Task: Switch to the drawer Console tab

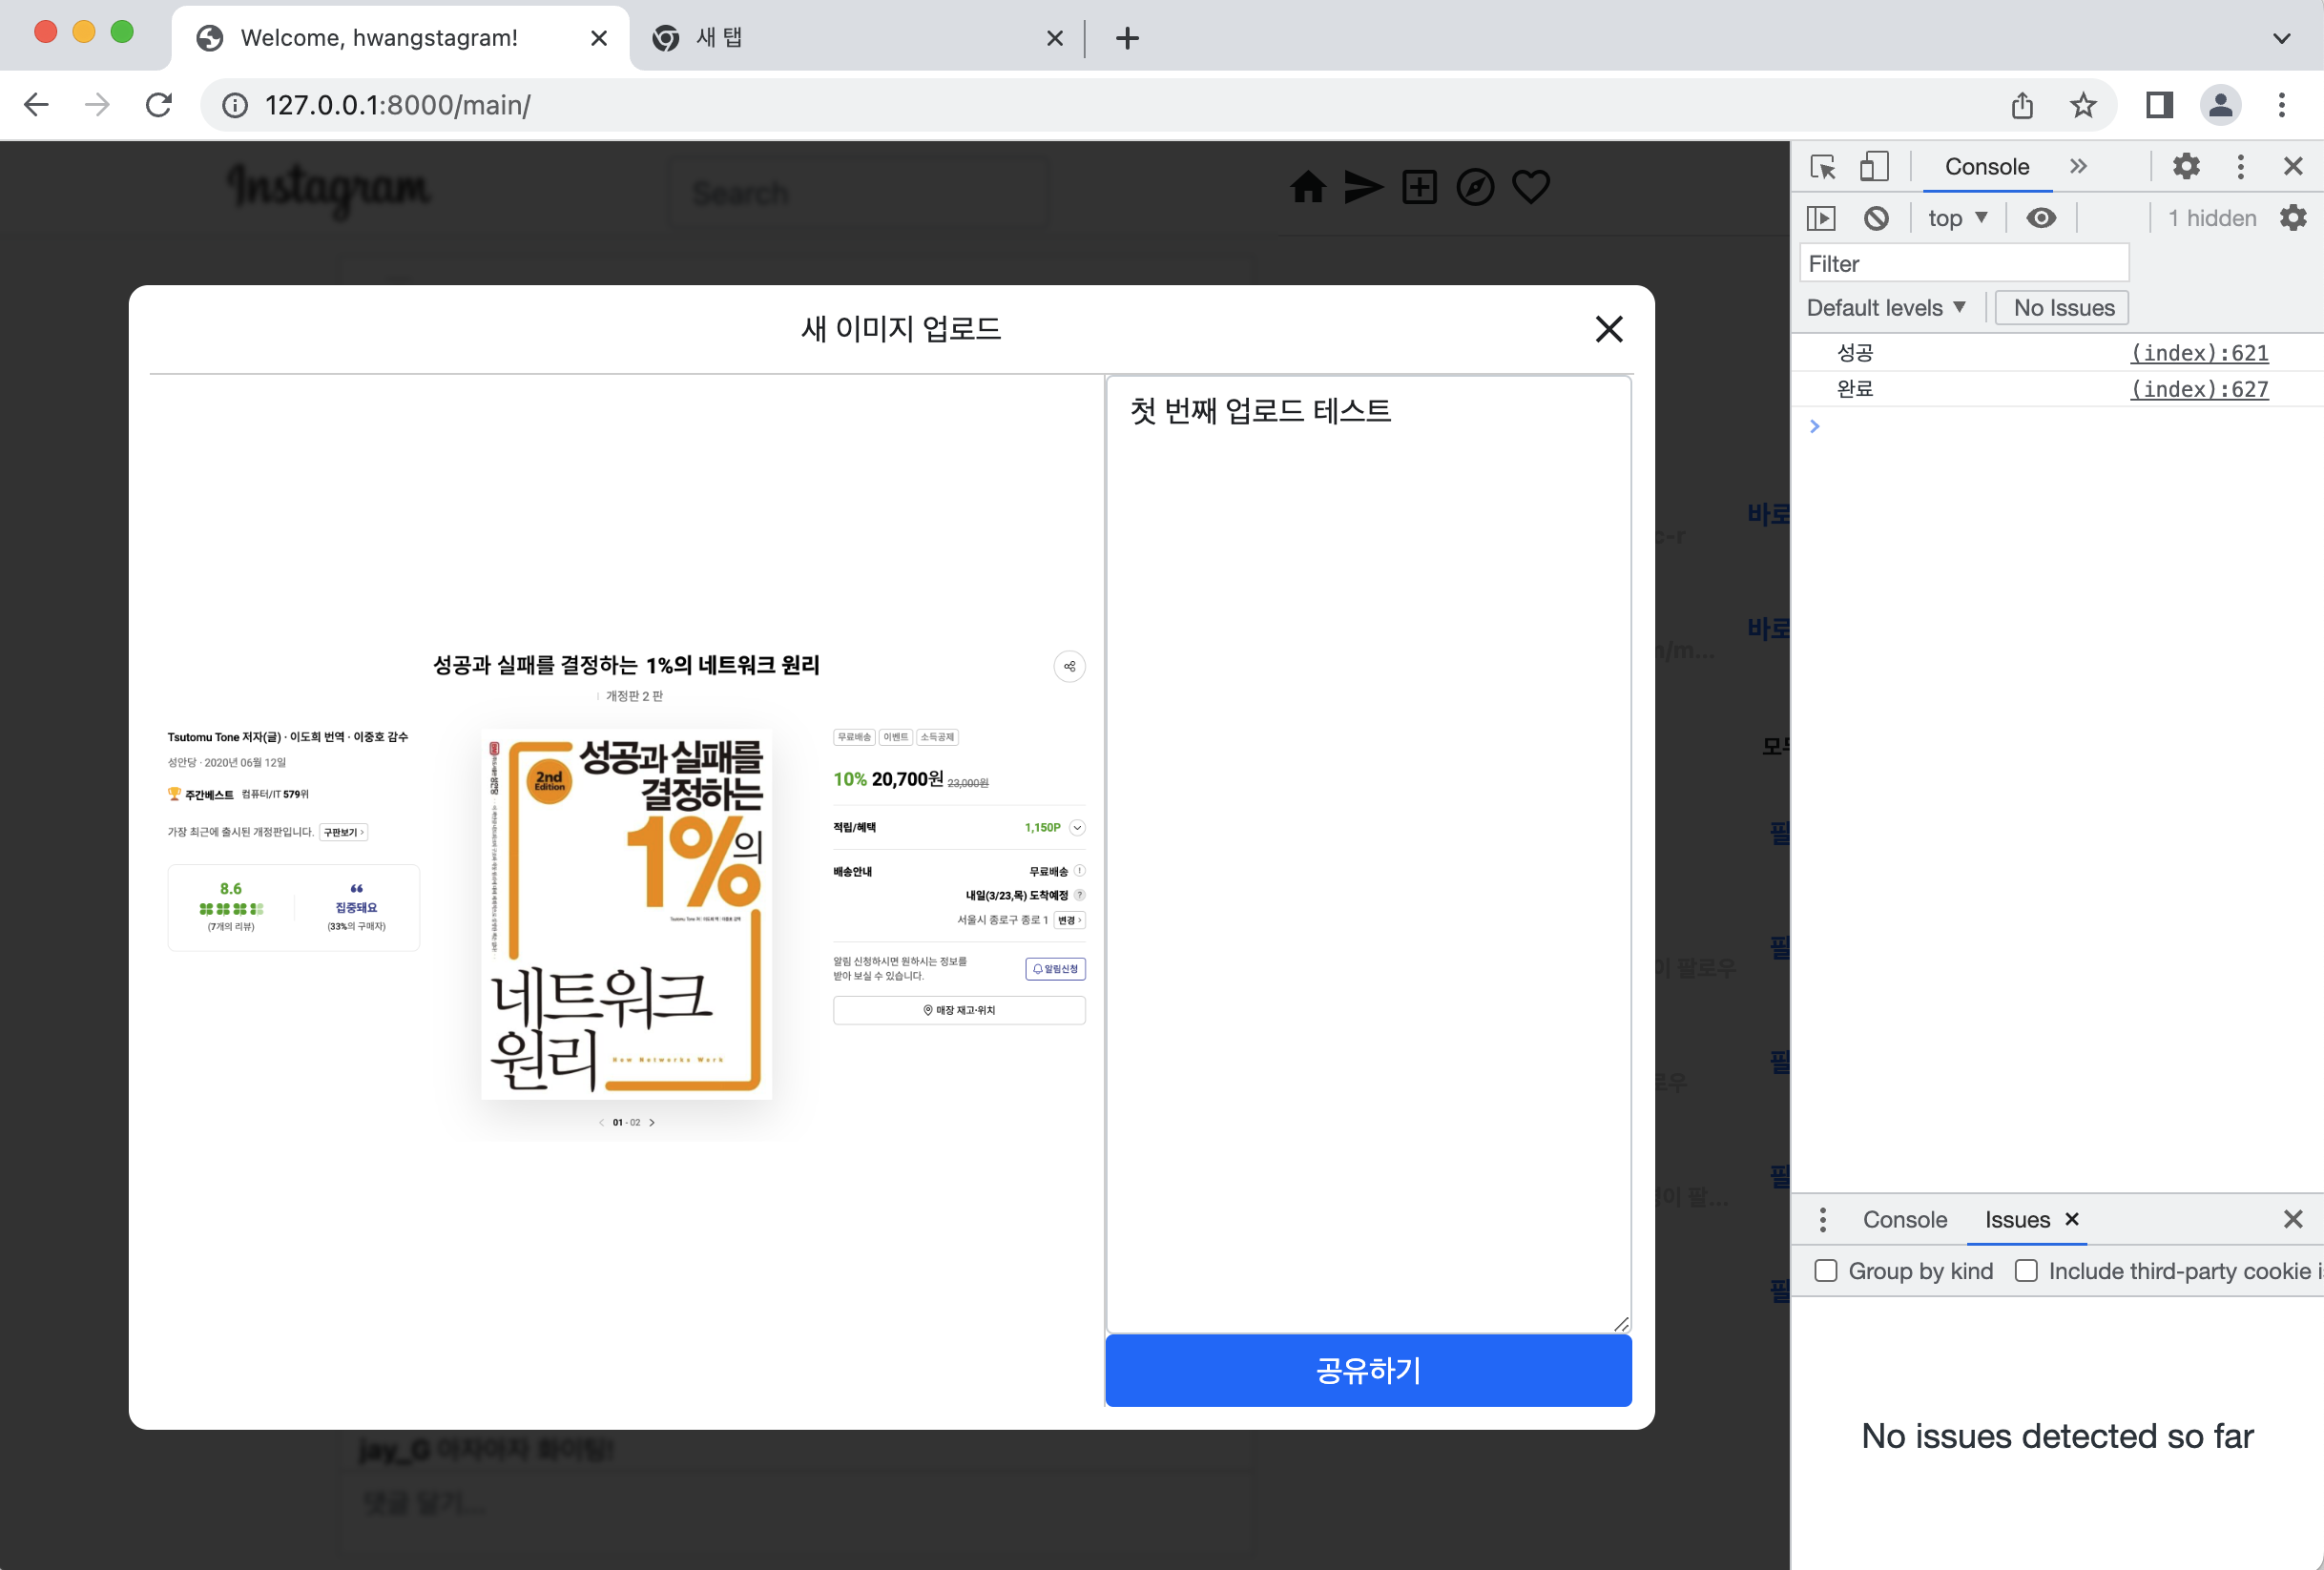Action: tap(1904, 1219)
